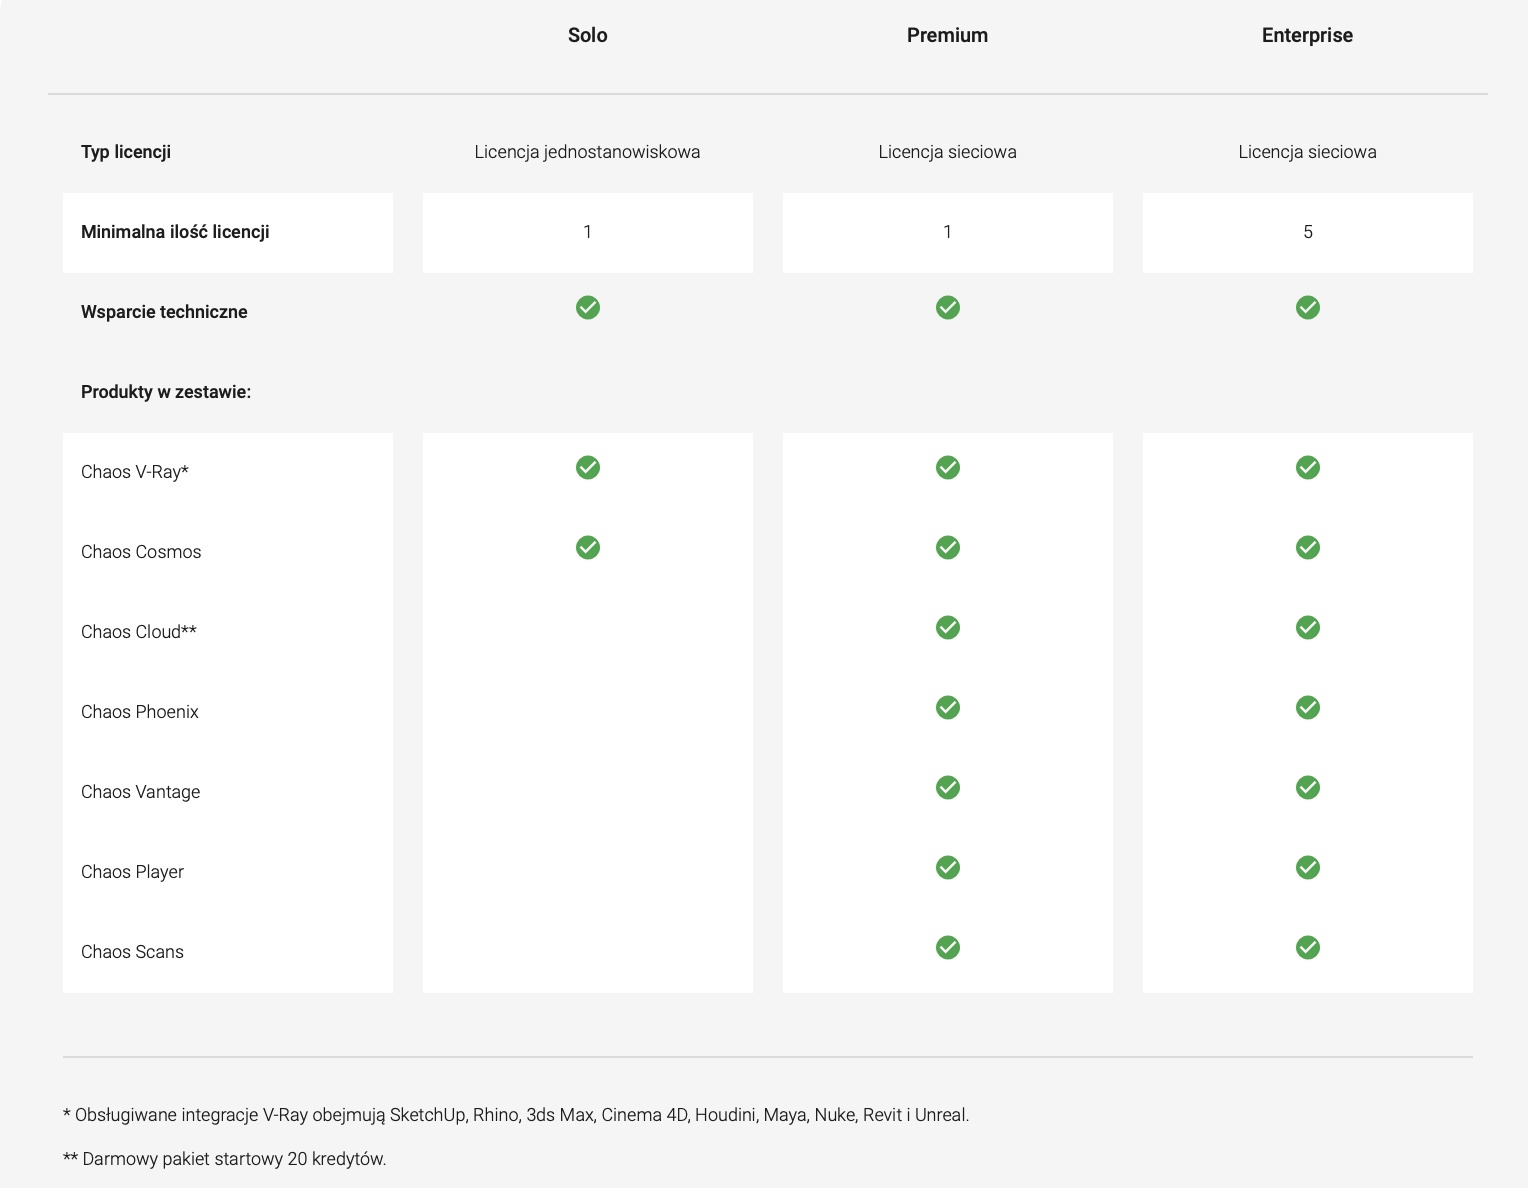This screenshot has width=1528, height=1188.
Task: Click the Chaos V-Ray* product name
Action: (135, 472)
